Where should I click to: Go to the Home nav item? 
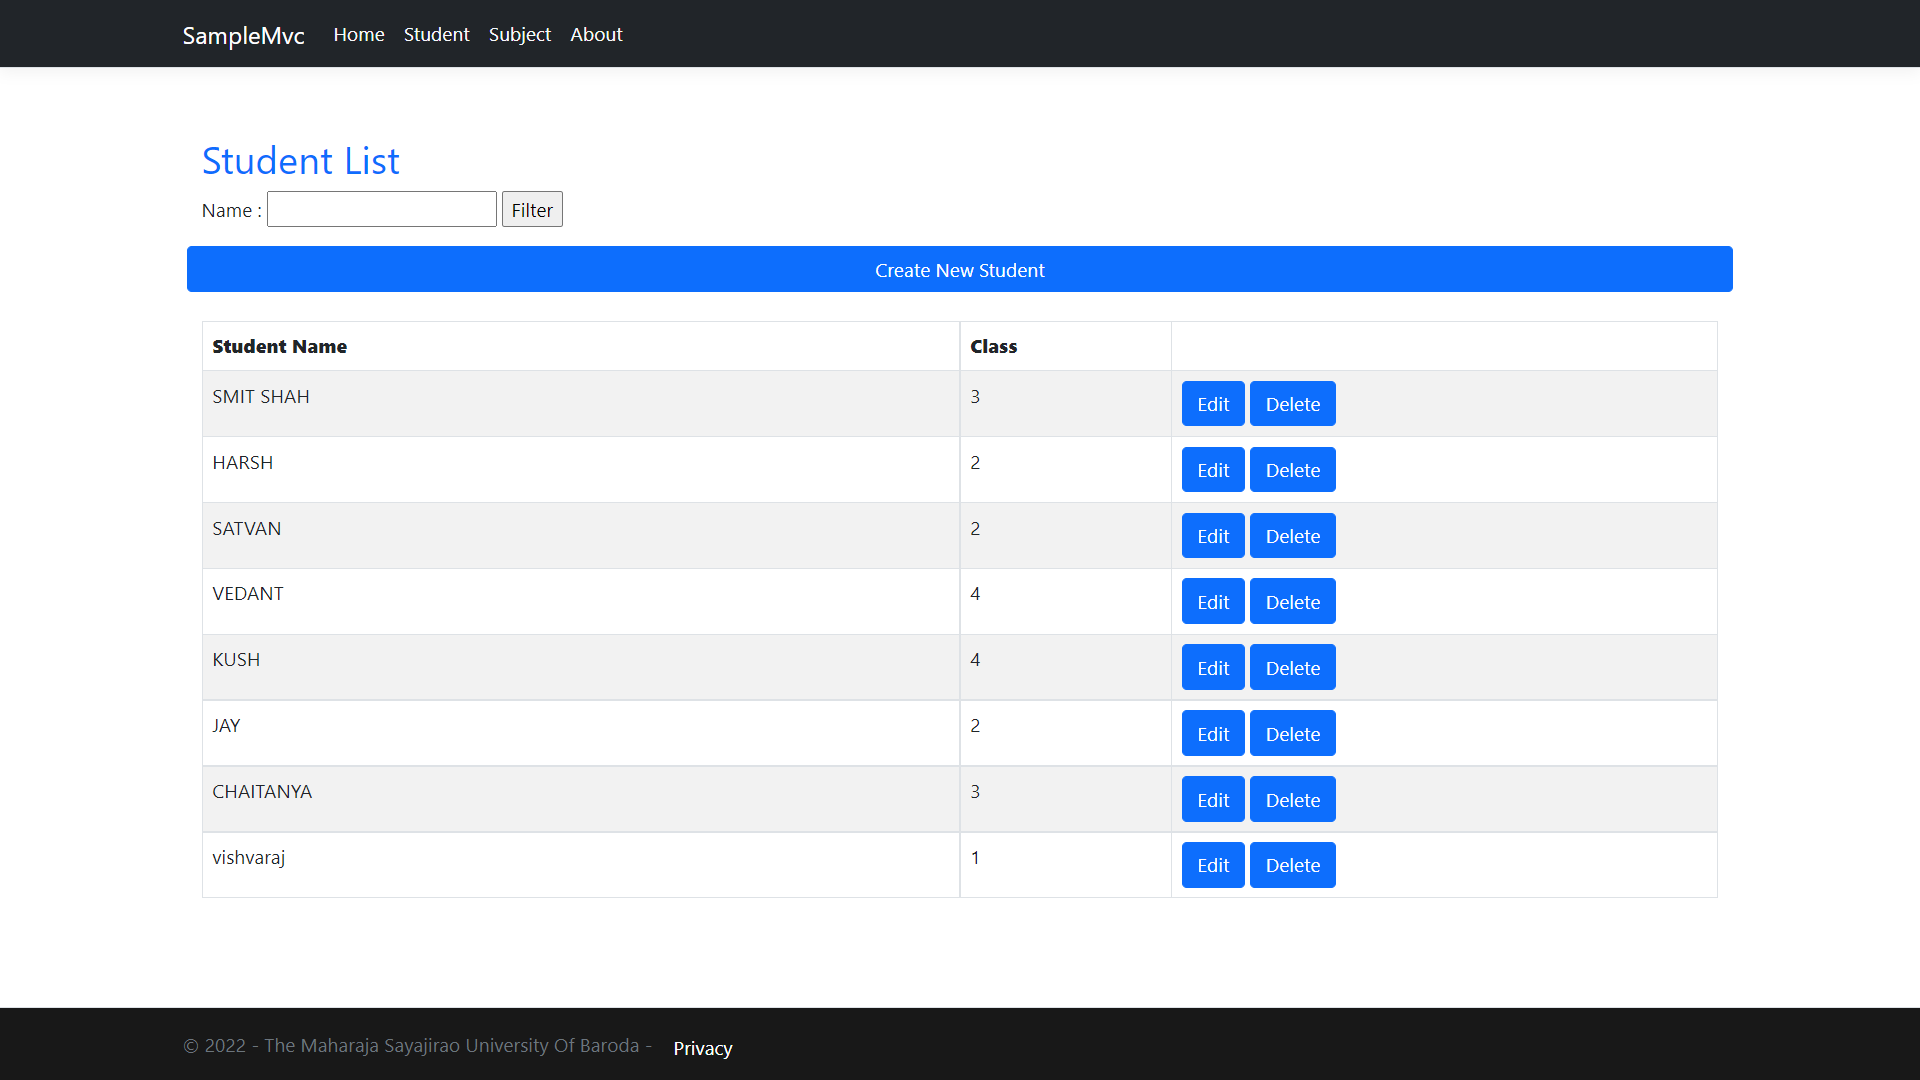pyautogui.click(x=359, y=34)
